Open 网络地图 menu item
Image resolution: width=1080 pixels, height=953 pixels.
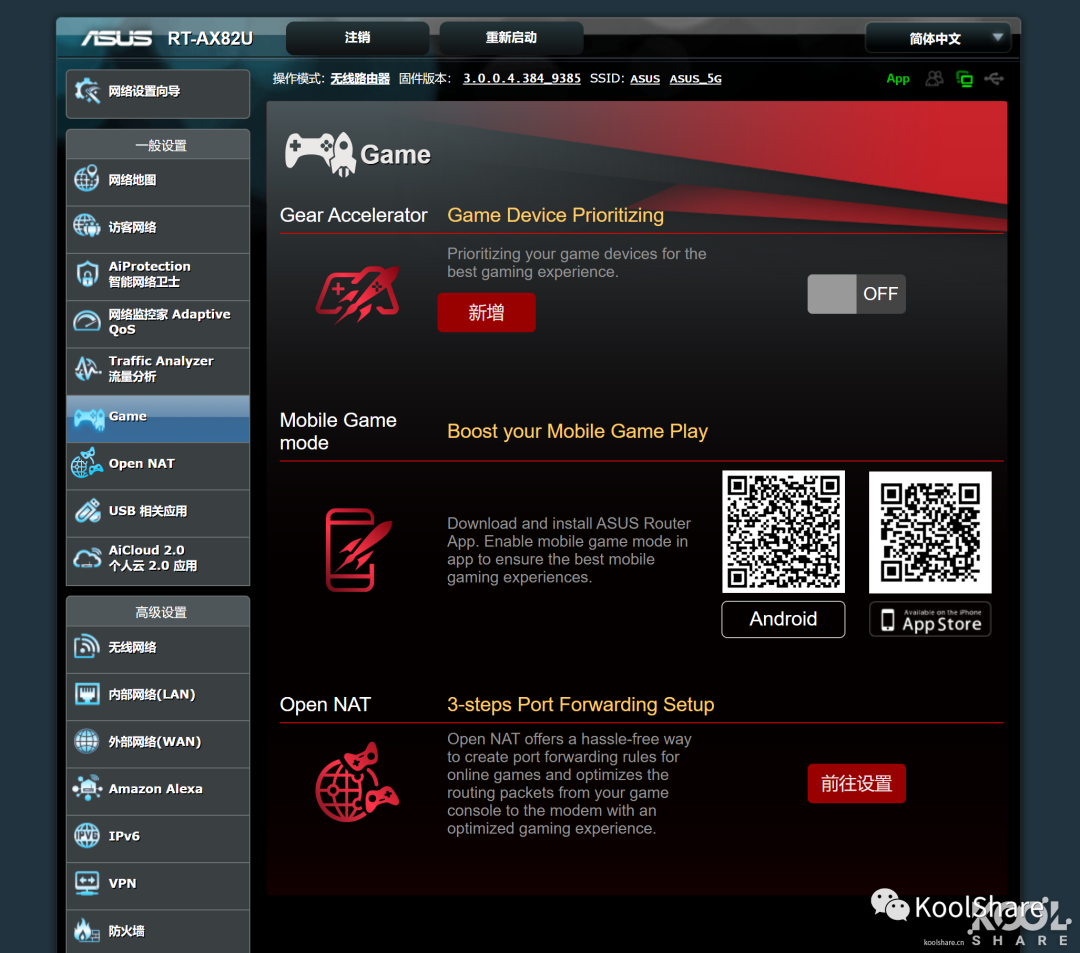click(x=158, y=180)
